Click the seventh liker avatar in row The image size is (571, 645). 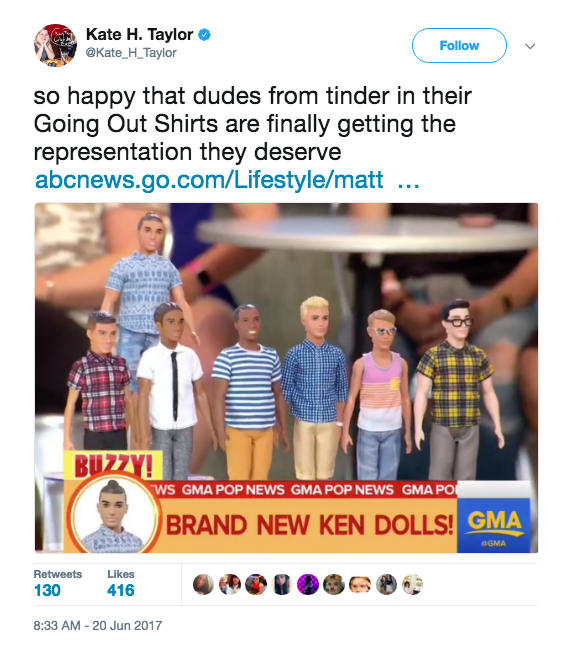pyautogui.click(x=360, y=585)
